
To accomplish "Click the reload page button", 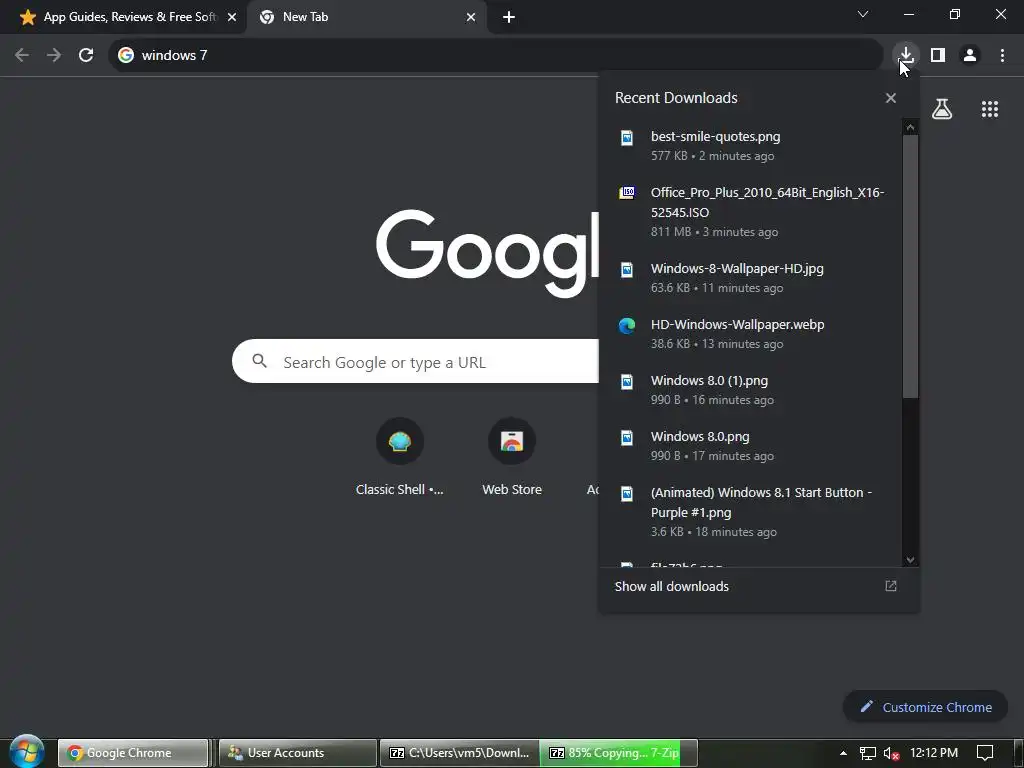I will (86, 55).
